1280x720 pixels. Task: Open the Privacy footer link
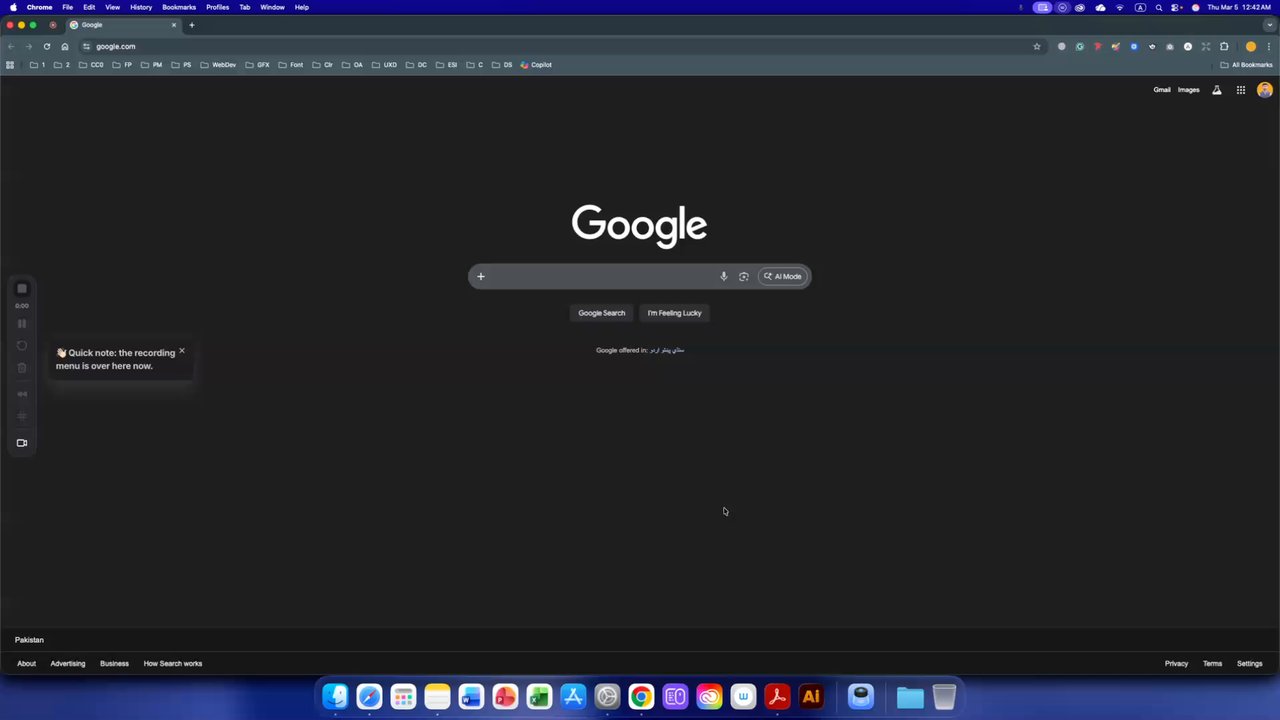(x=1176, y=664)
